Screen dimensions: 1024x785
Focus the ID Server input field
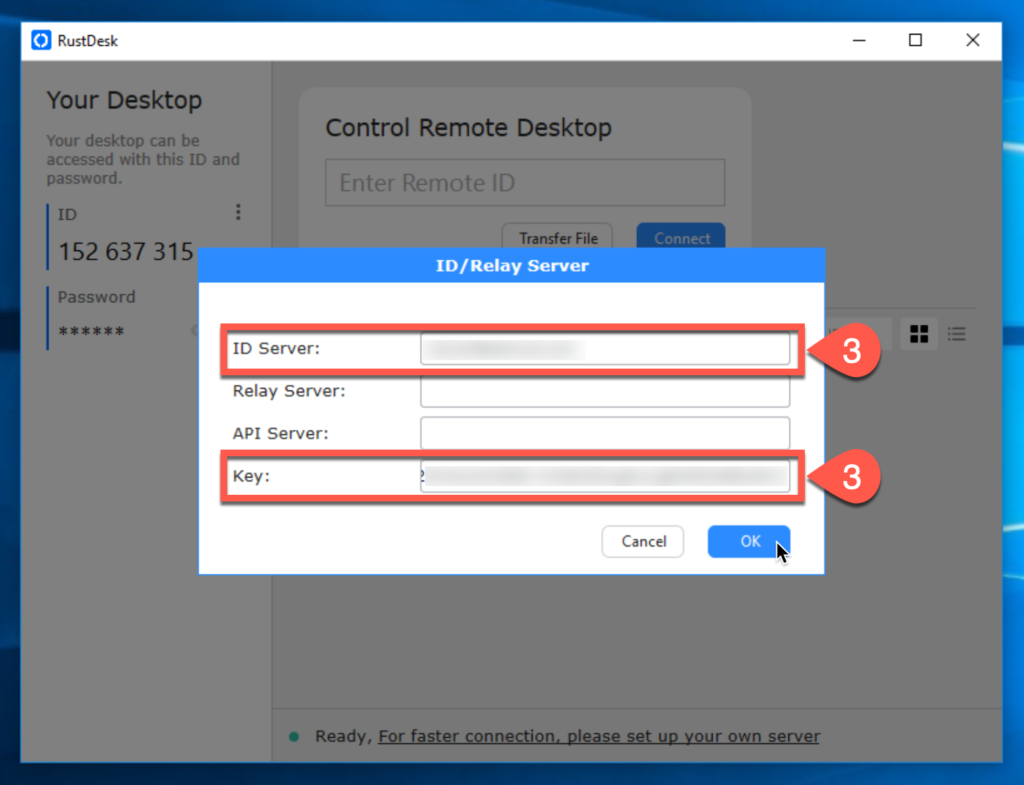605,349
